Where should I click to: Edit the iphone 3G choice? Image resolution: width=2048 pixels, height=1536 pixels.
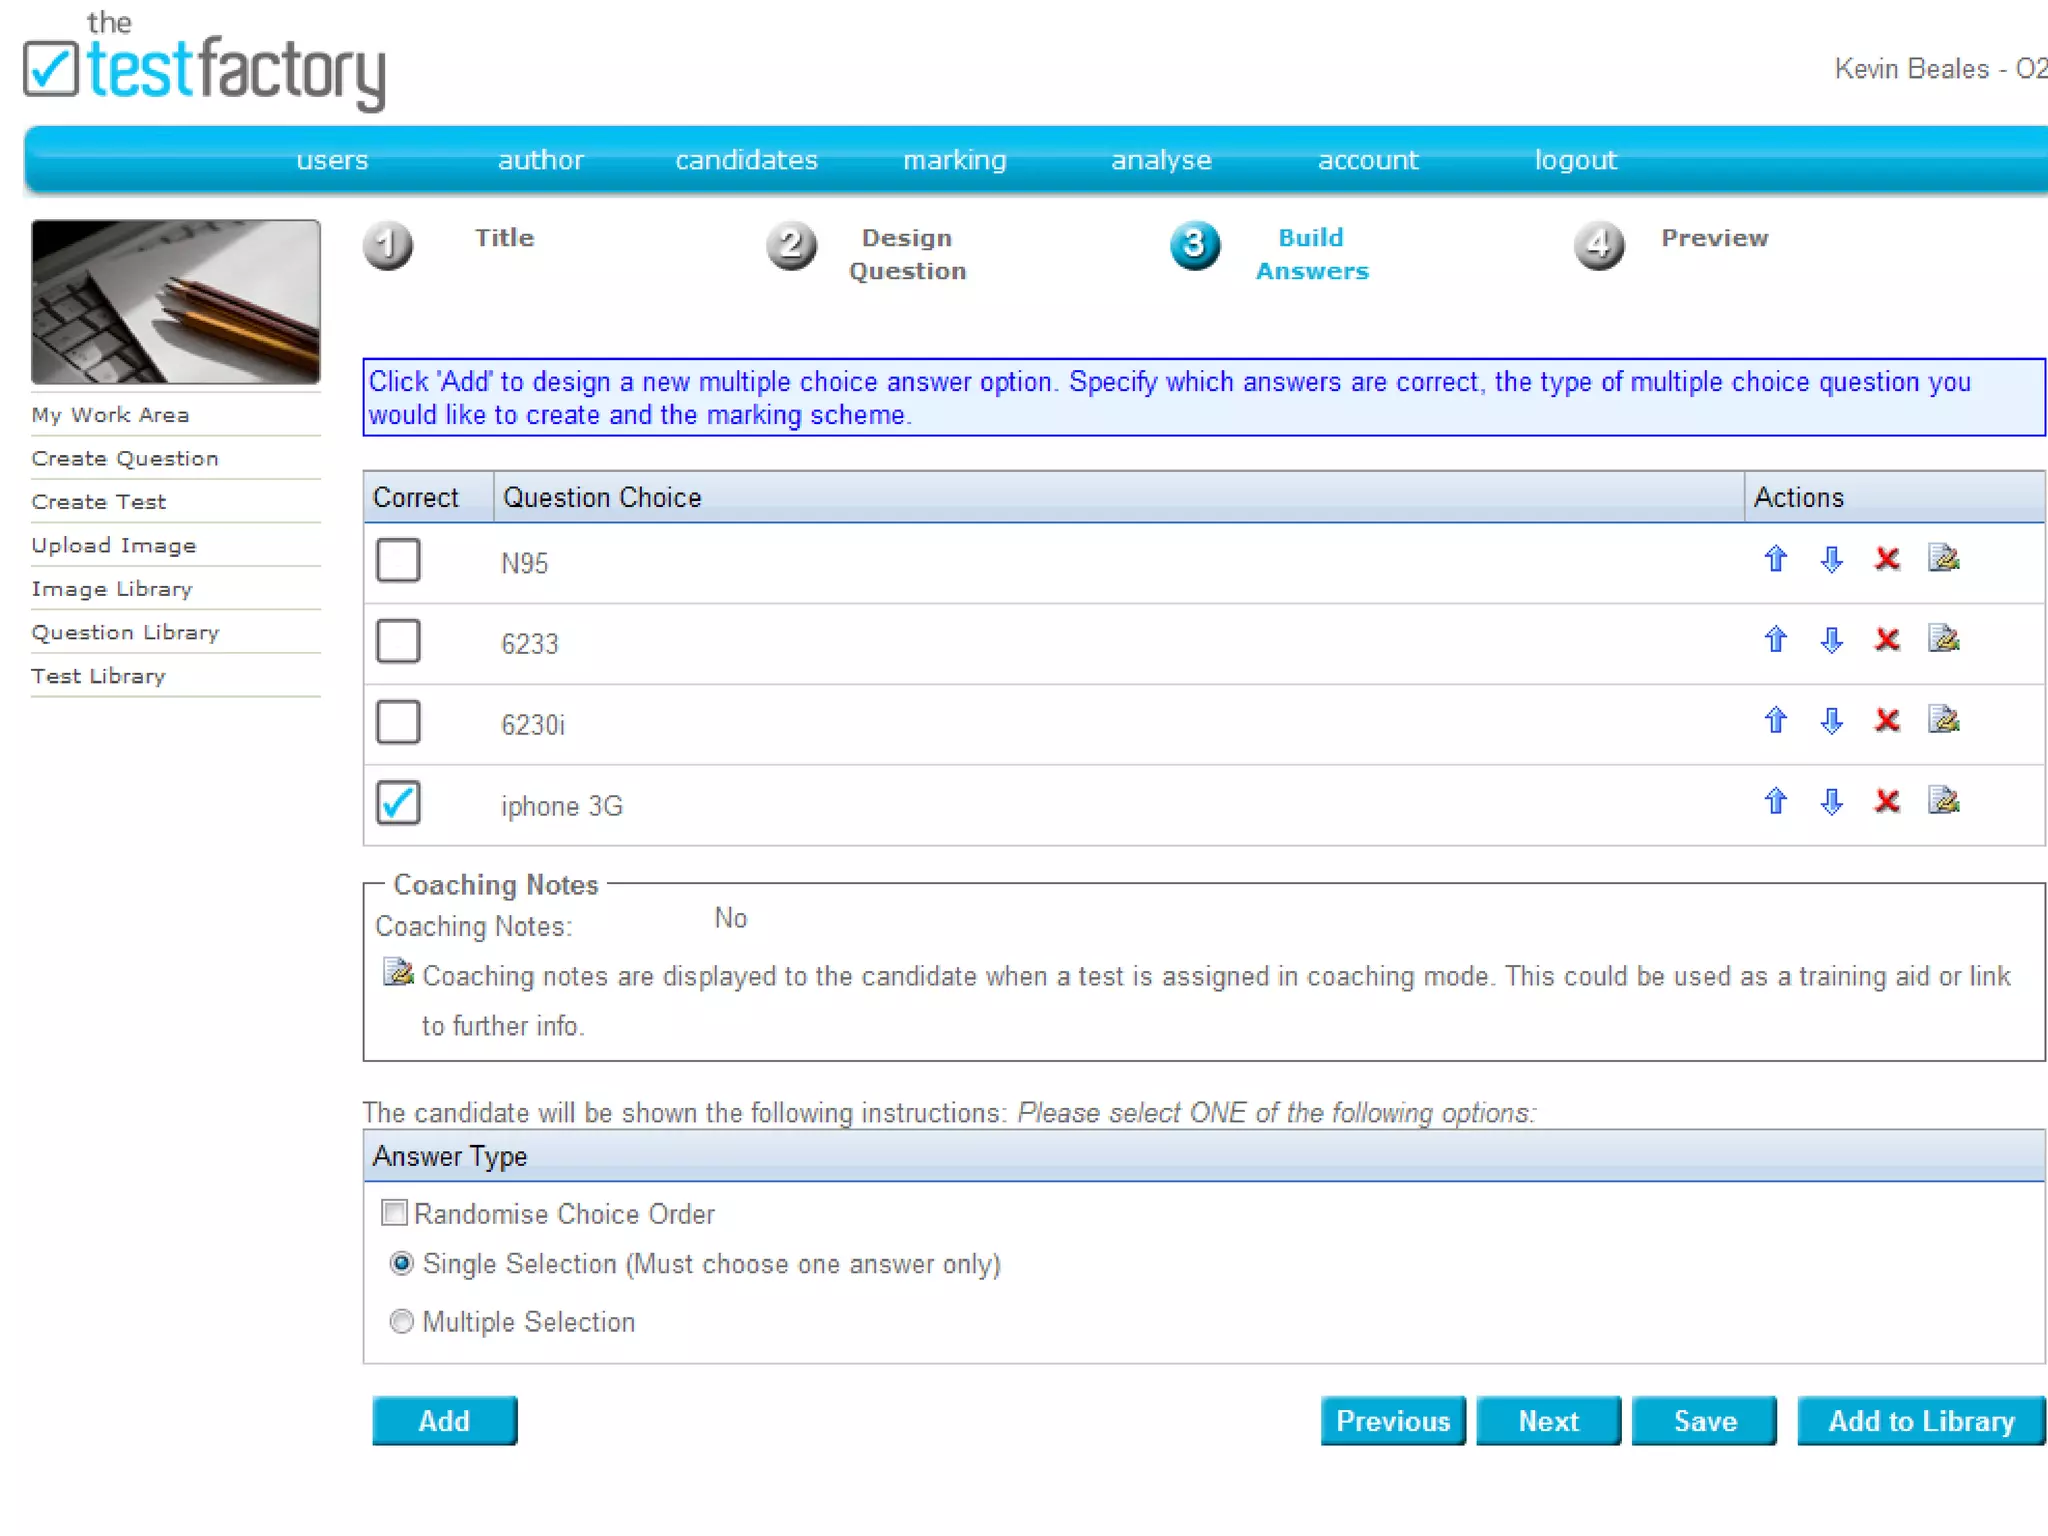tap(1943, 801)
